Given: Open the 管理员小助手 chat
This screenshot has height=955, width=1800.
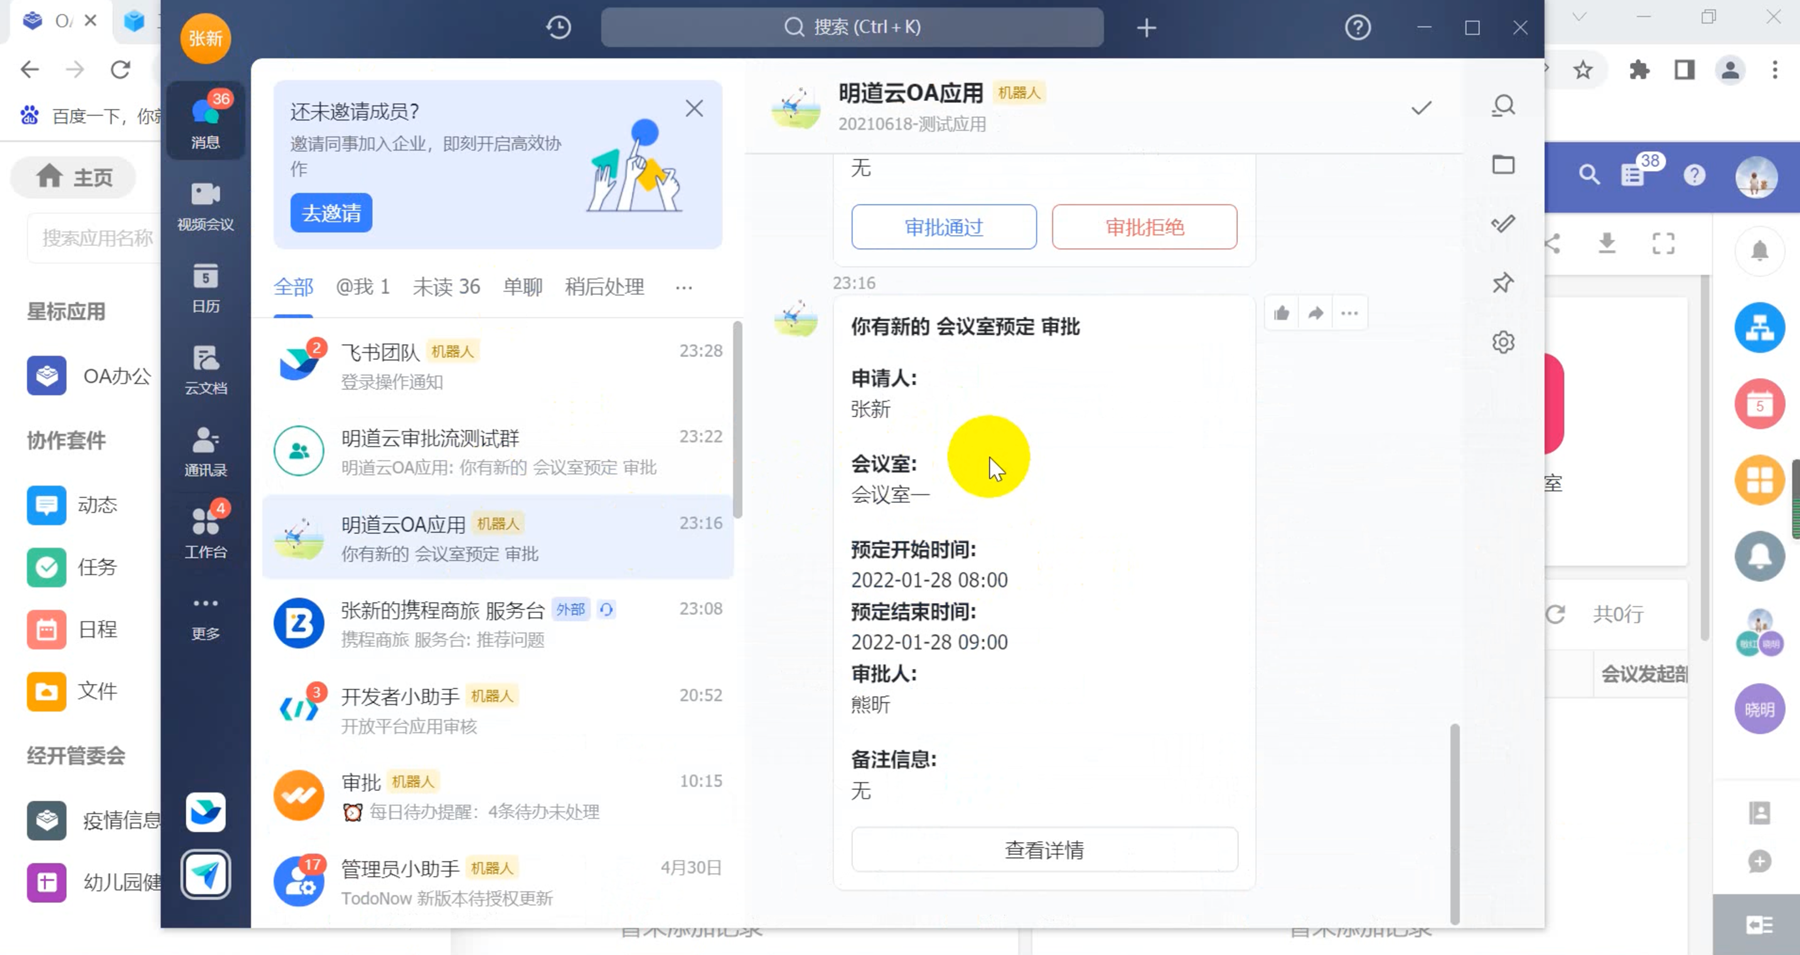Looking at the screenshot, I should click(498, 881).
